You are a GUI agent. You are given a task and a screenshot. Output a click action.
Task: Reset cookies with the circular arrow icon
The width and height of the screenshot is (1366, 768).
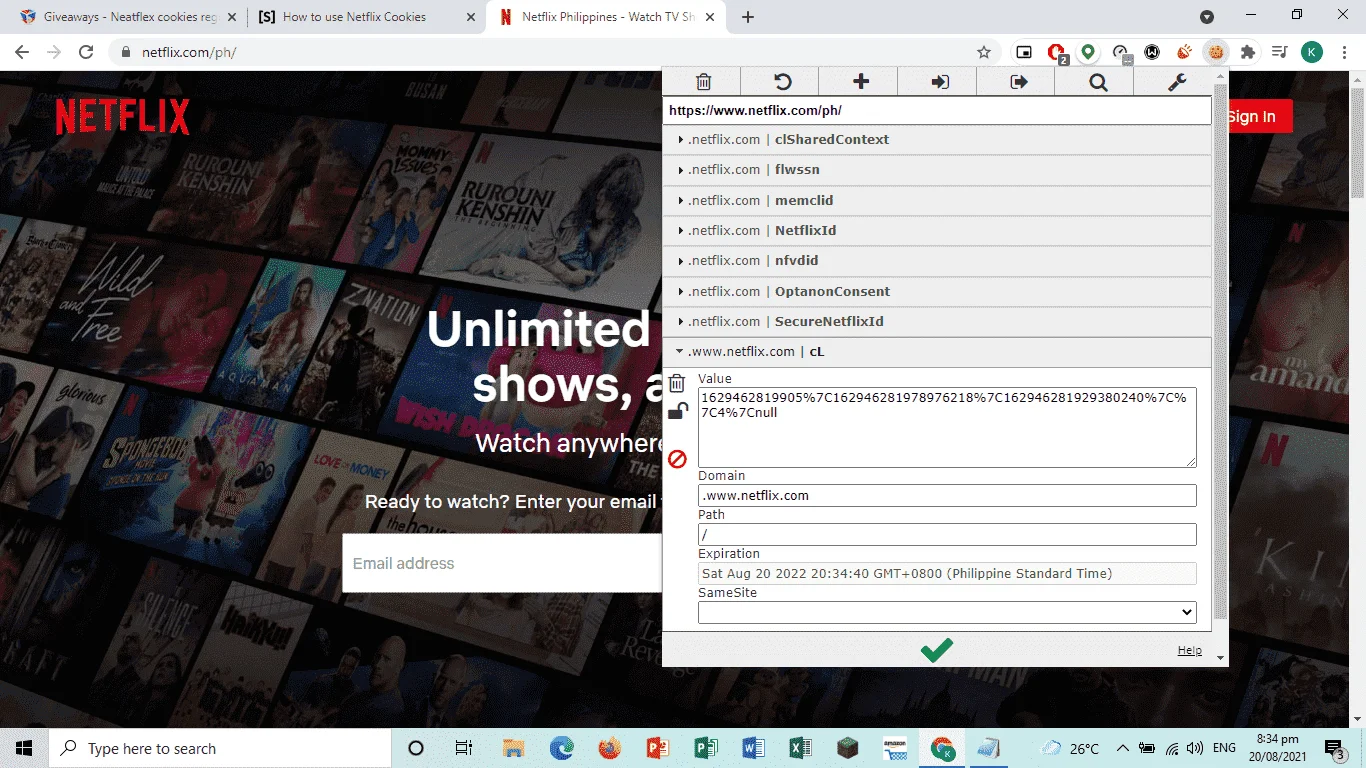click(x=782, y=82)
